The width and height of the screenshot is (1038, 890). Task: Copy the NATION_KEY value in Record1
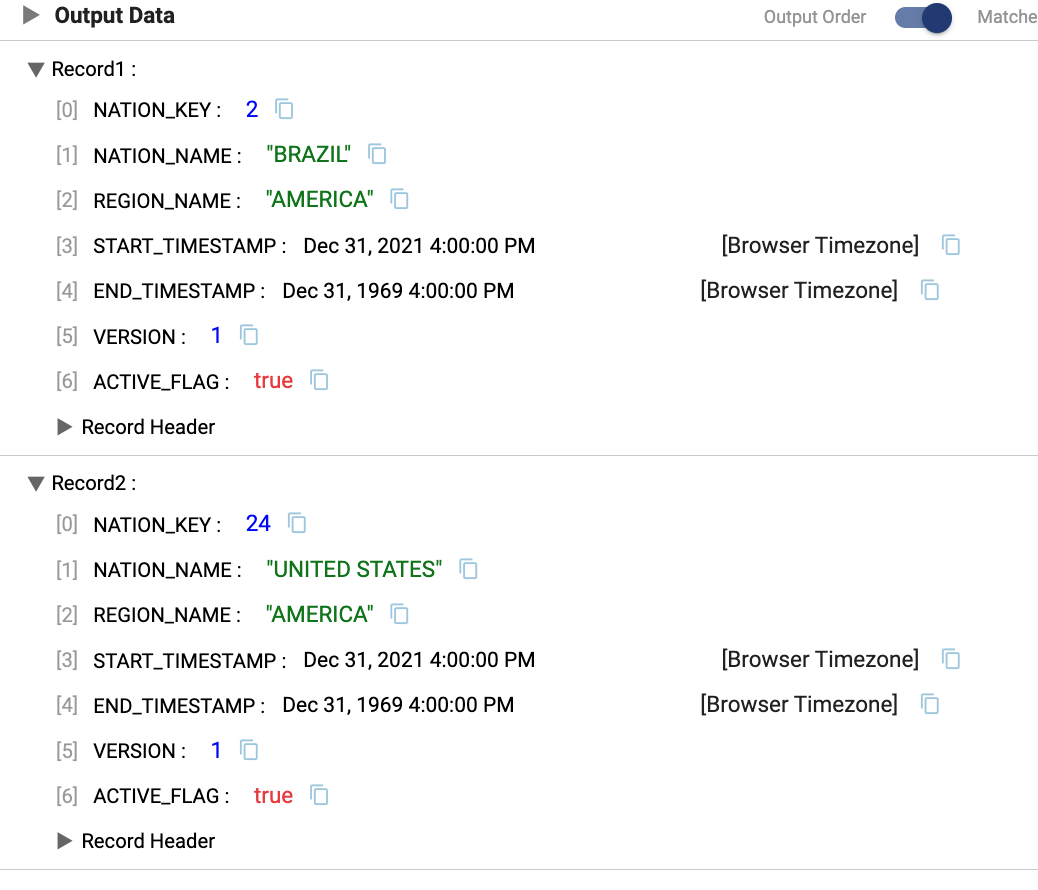coord(285,109)
